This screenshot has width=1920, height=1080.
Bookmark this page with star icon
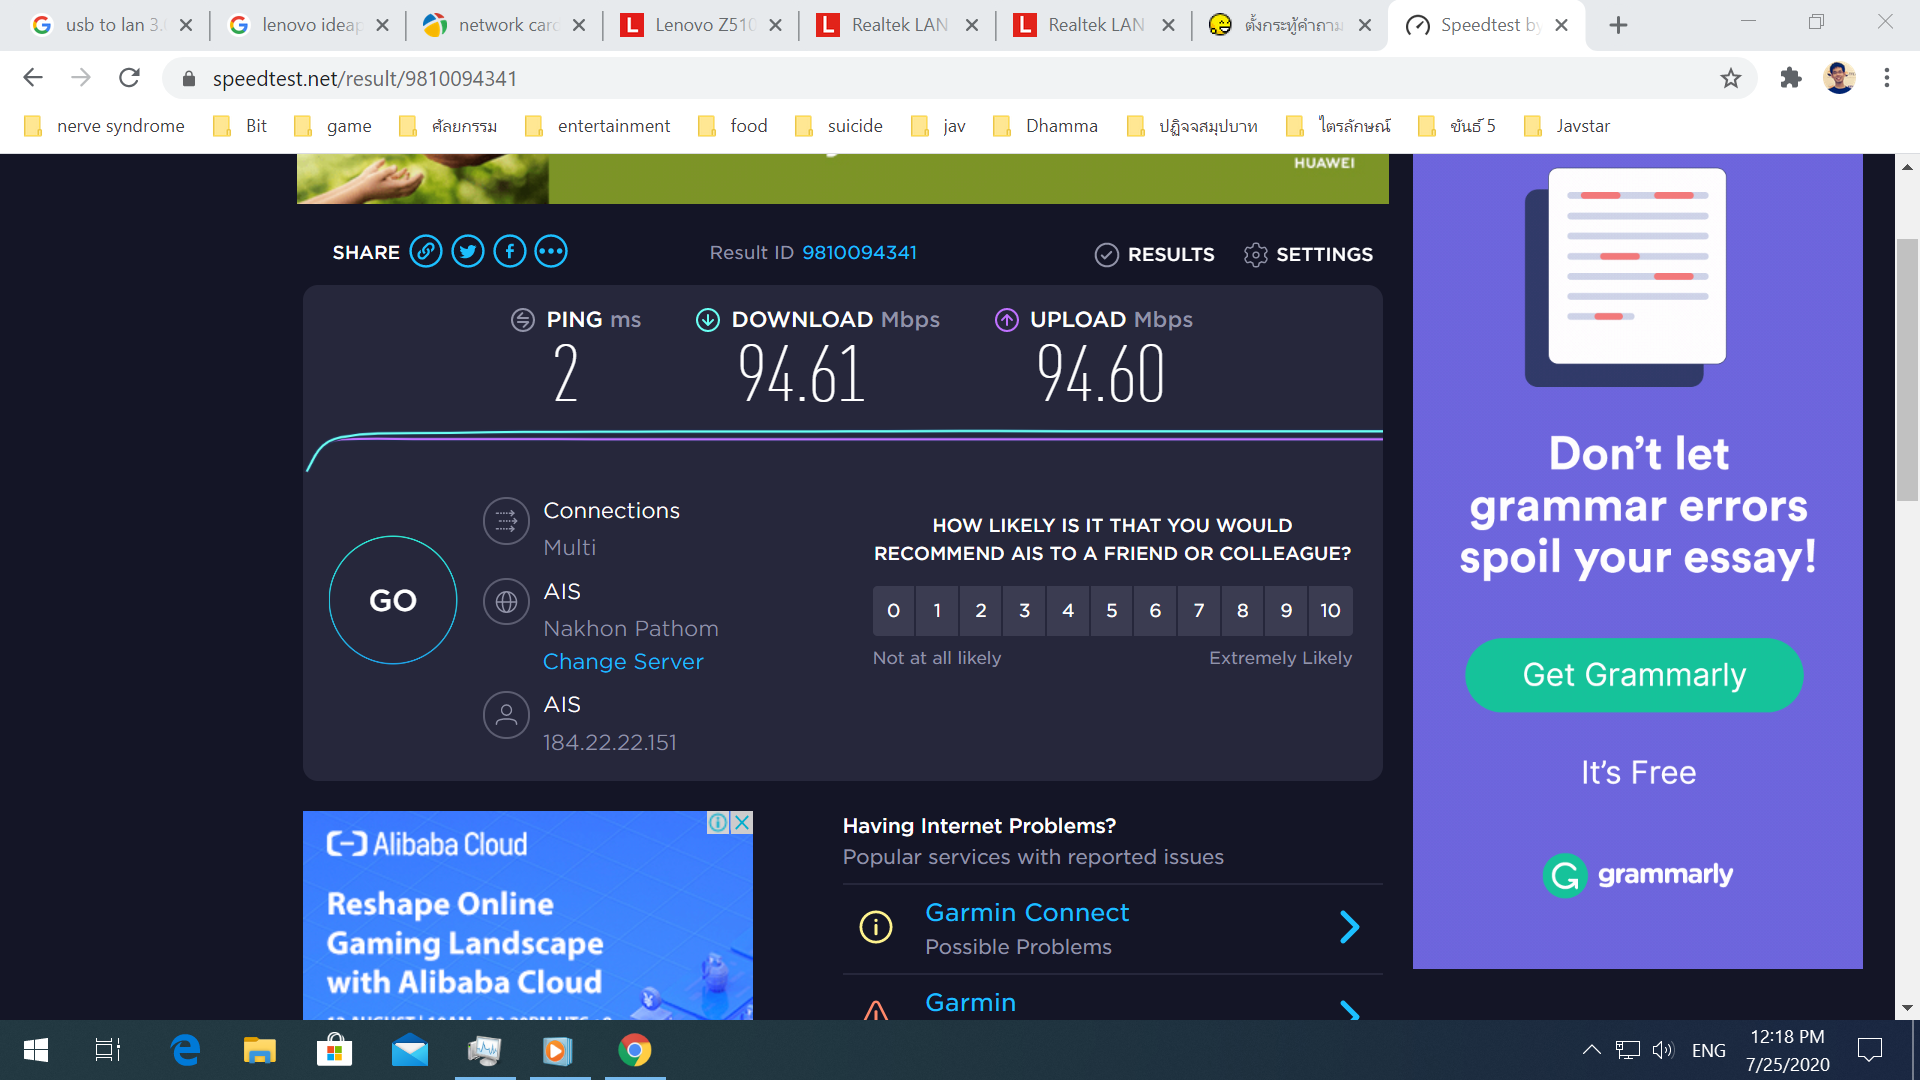(1731, 78)
